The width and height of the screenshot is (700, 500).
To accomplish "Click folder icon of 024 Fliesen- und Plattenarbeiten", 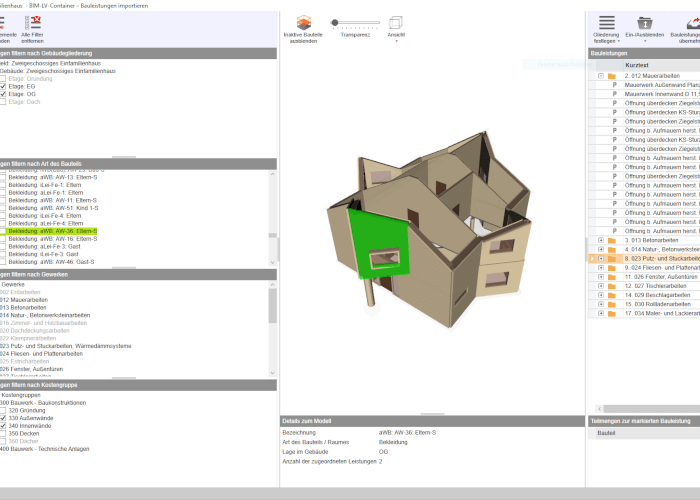I will [612, 268].
